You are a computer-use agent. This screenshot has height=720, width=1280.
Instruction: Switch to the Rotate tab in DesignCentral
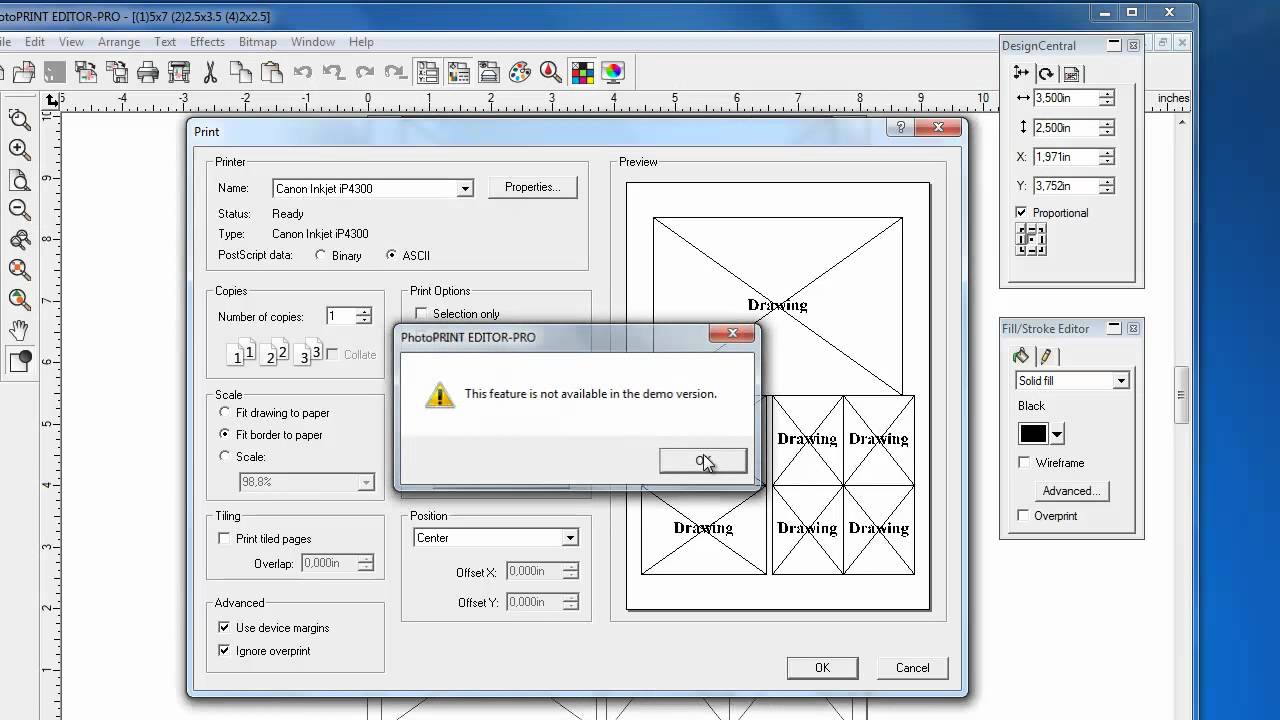1046,73
